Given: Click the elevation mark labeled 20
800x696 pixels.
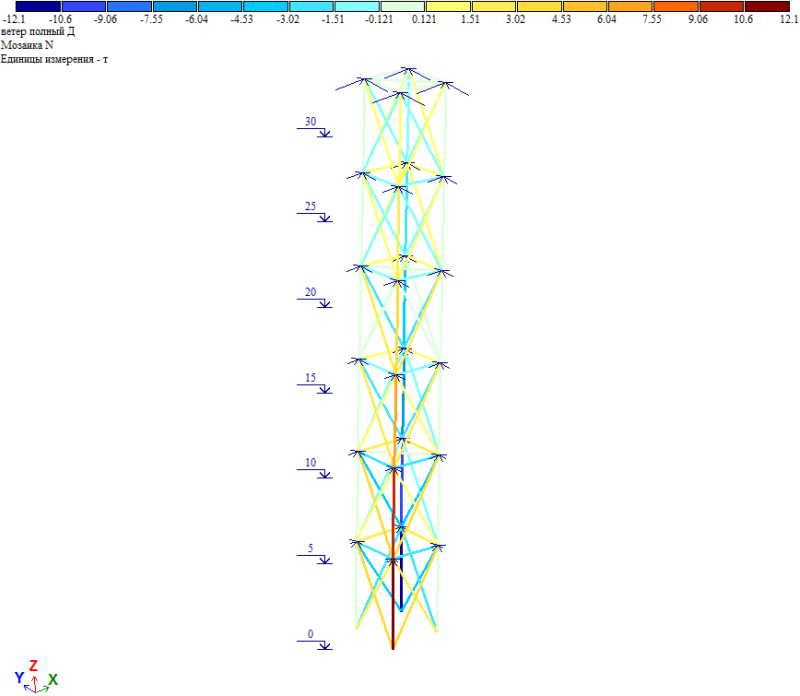Looking at the screenshot, I should (314, 298).
